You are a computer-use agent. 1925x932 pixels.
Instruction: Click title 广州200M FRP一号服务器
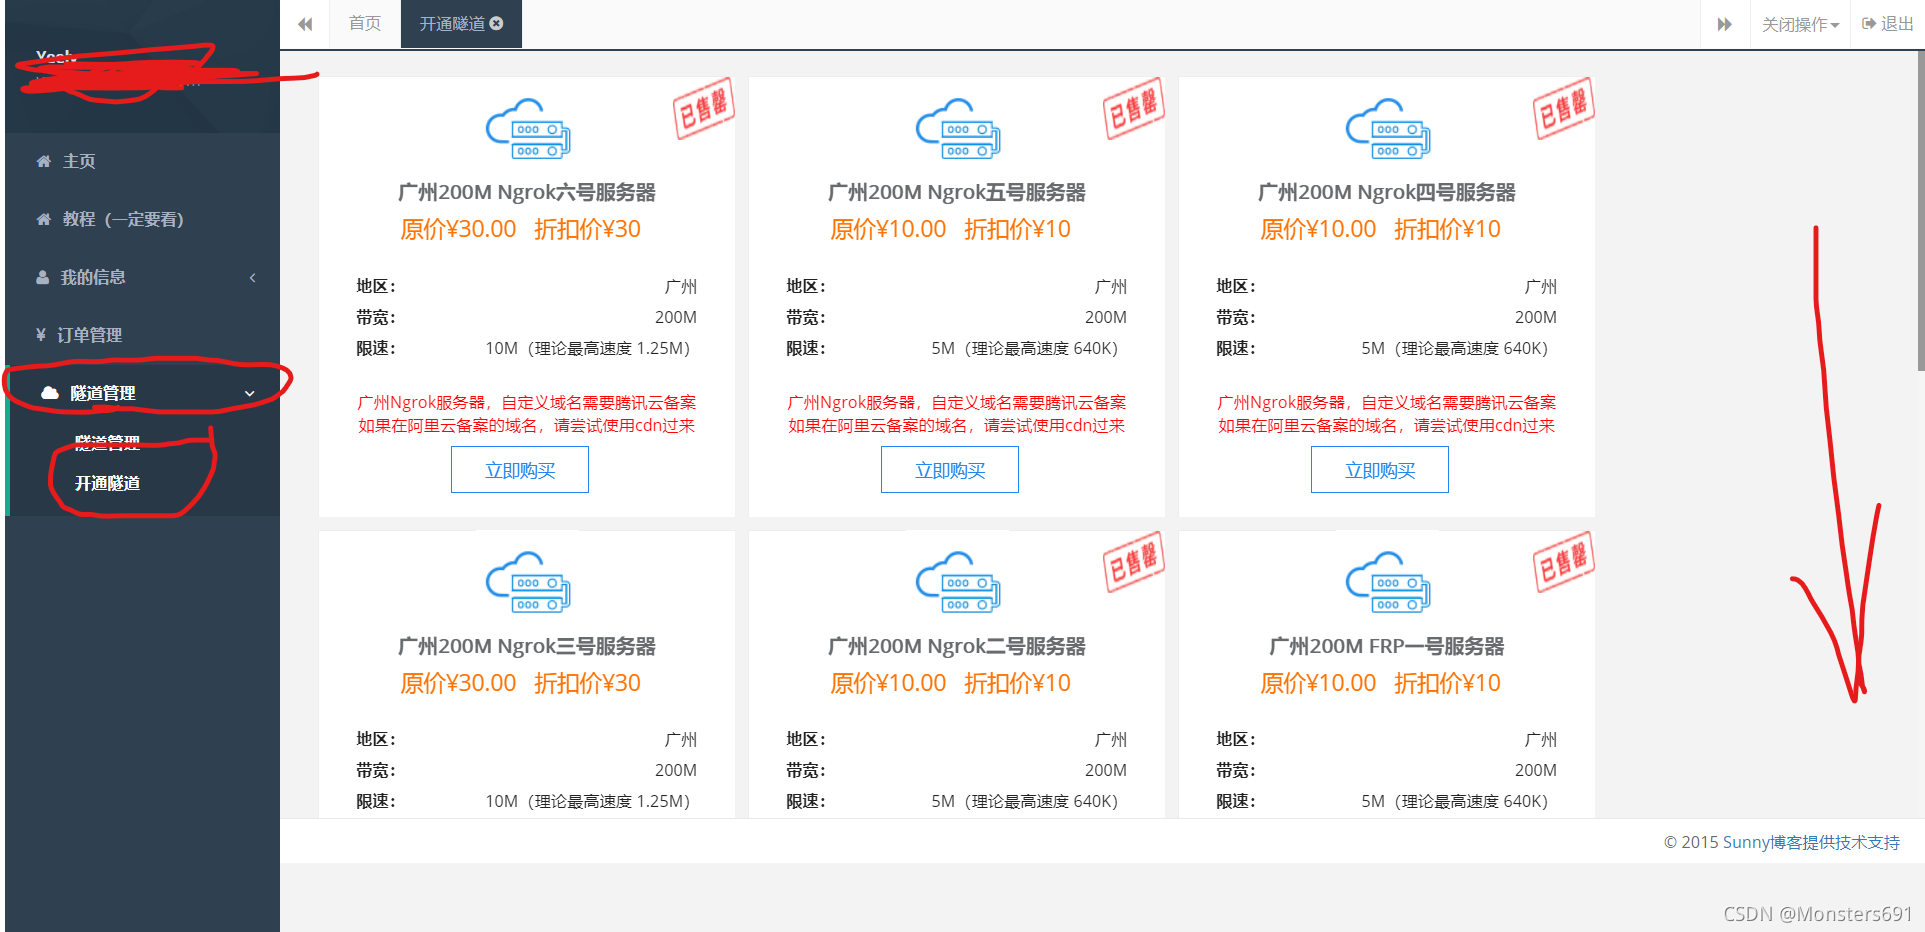click(x=1387, y=646)
